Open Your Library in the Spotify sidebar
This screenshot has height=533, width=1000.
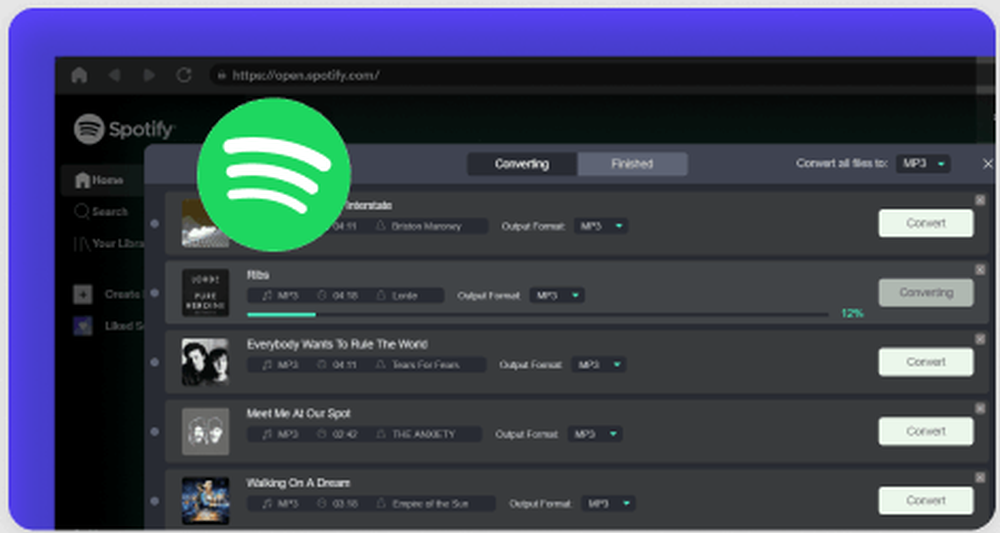tap(109, 243)
